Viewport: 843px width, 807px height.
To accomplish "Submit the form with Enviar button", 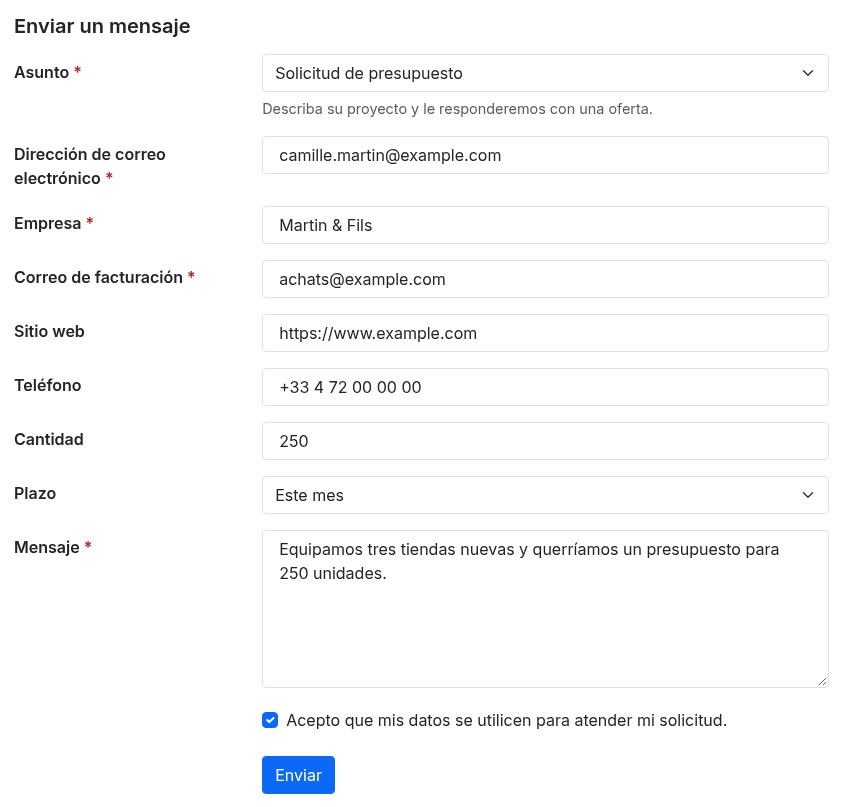I will pos(298,775).
